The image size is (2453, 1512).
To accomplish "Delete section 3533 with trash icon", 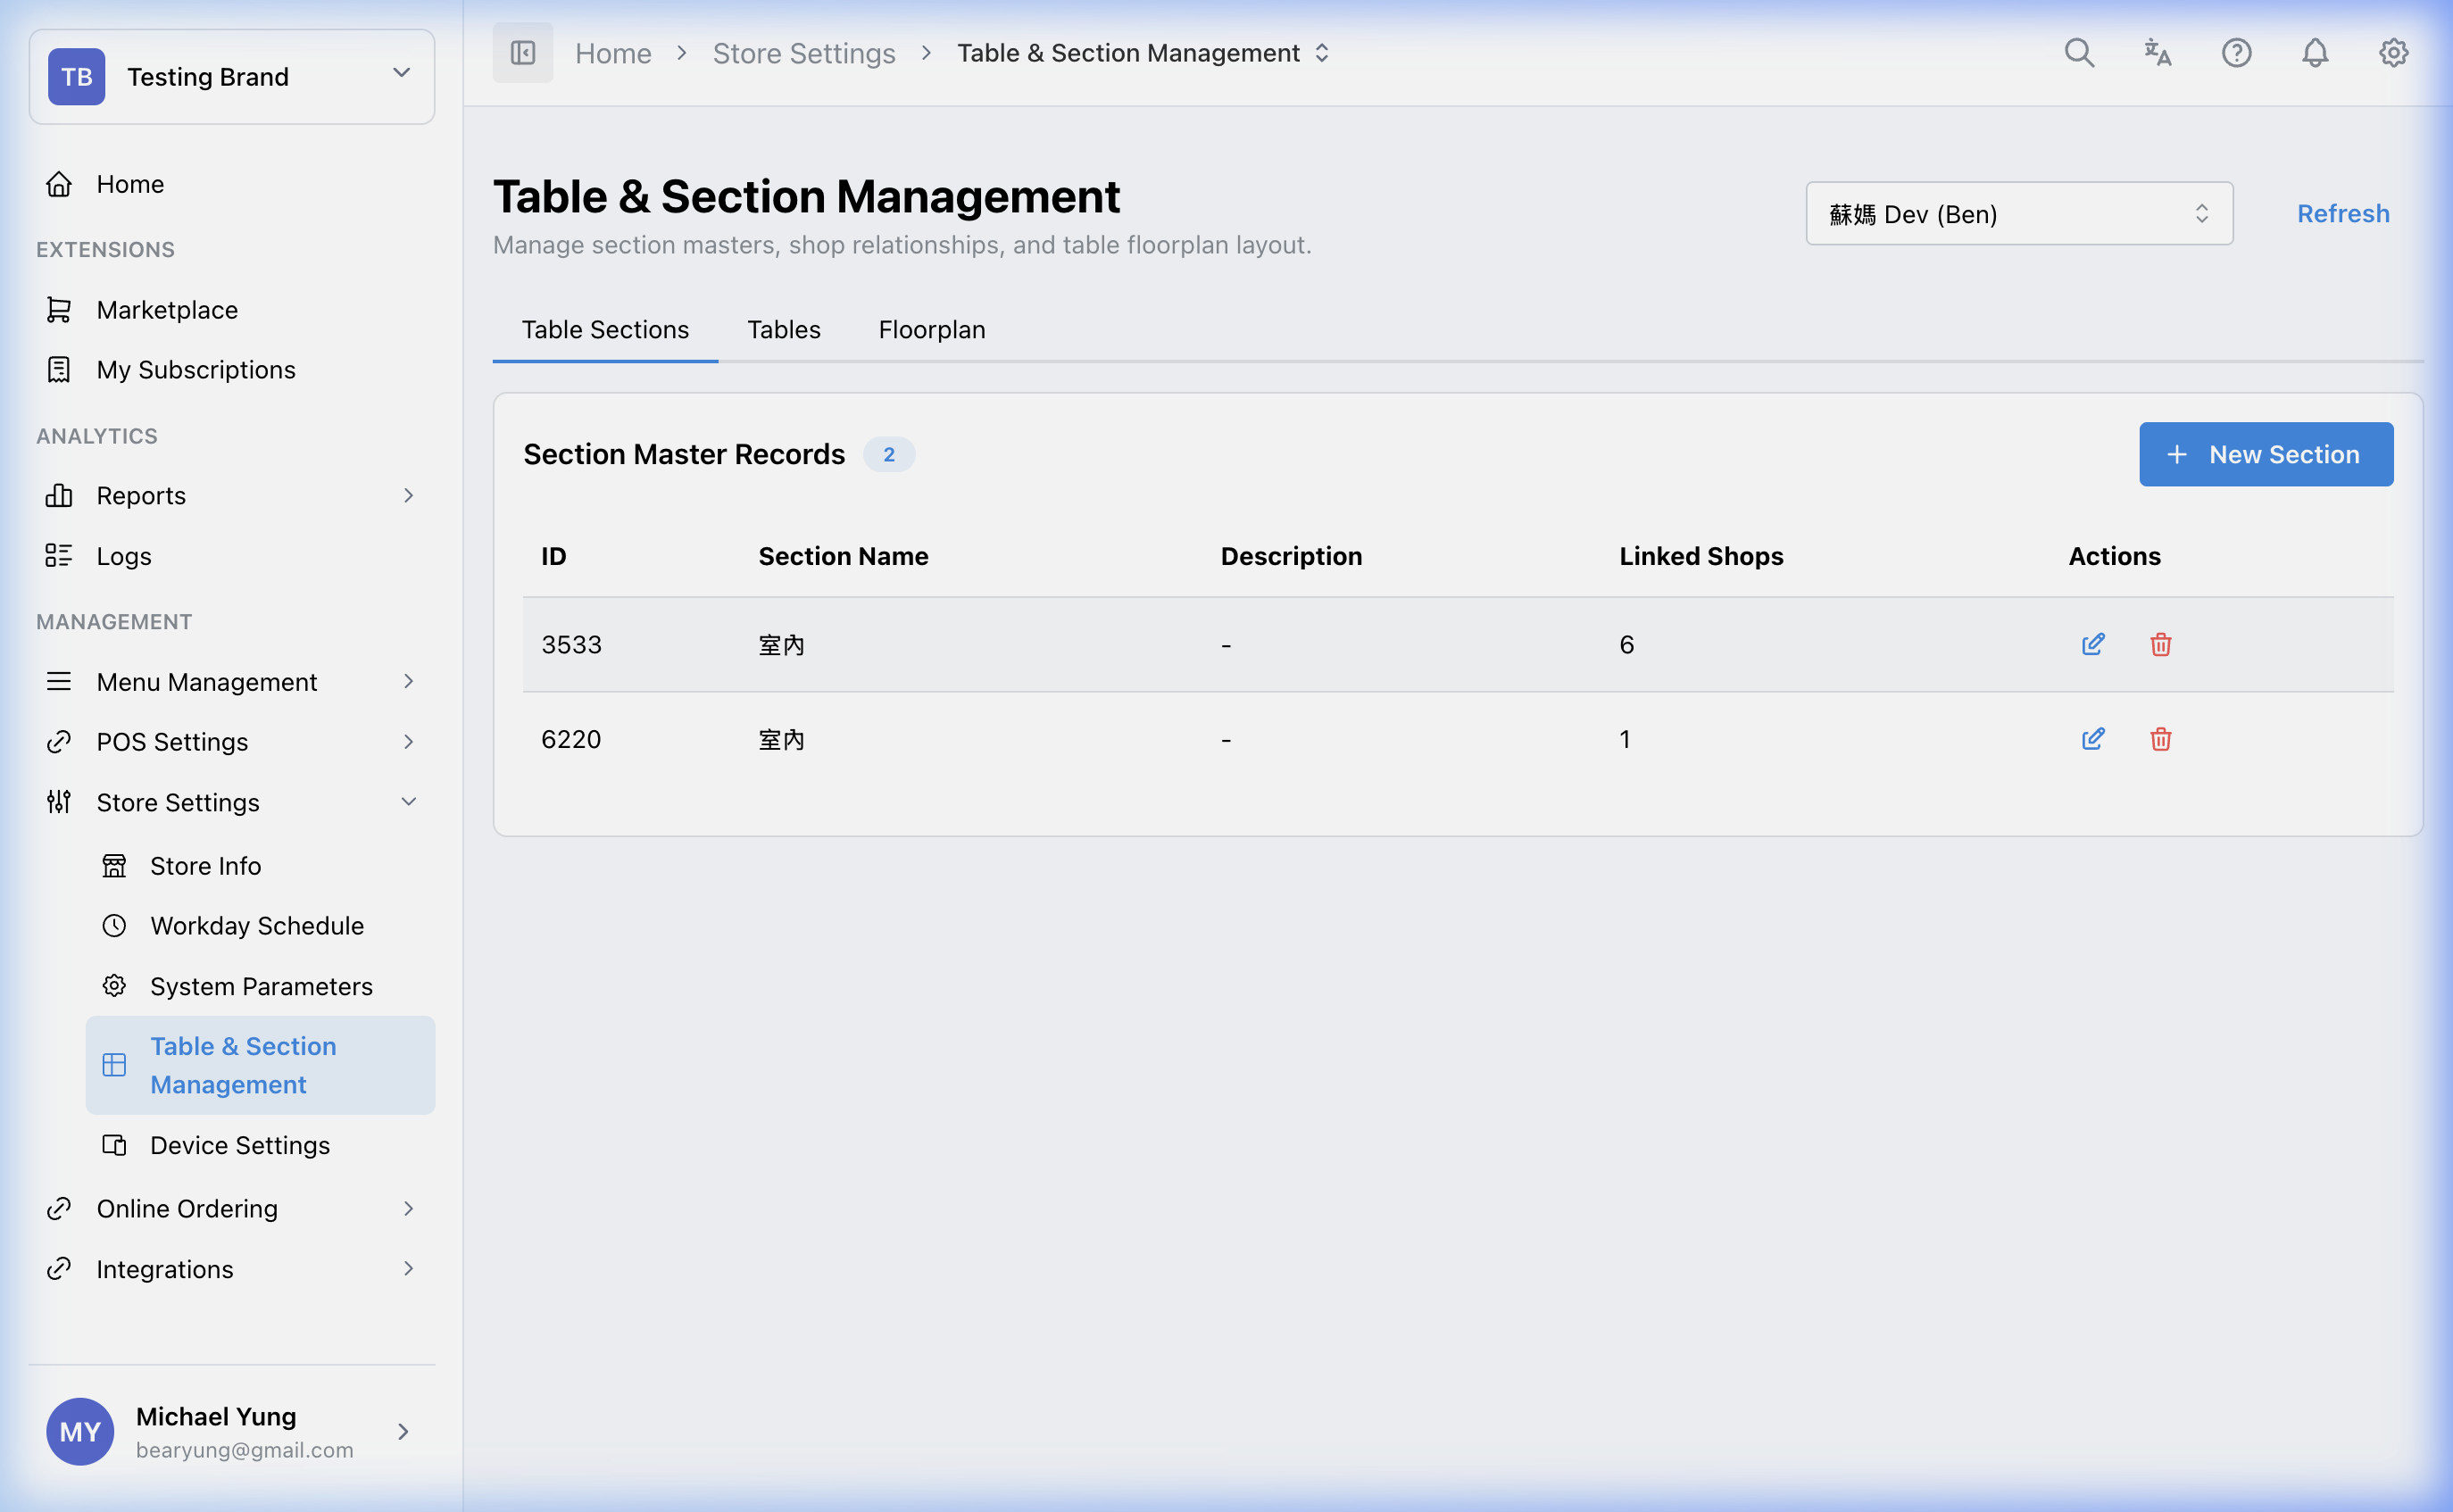I will pyautogui.click(x=2160, y=644).
